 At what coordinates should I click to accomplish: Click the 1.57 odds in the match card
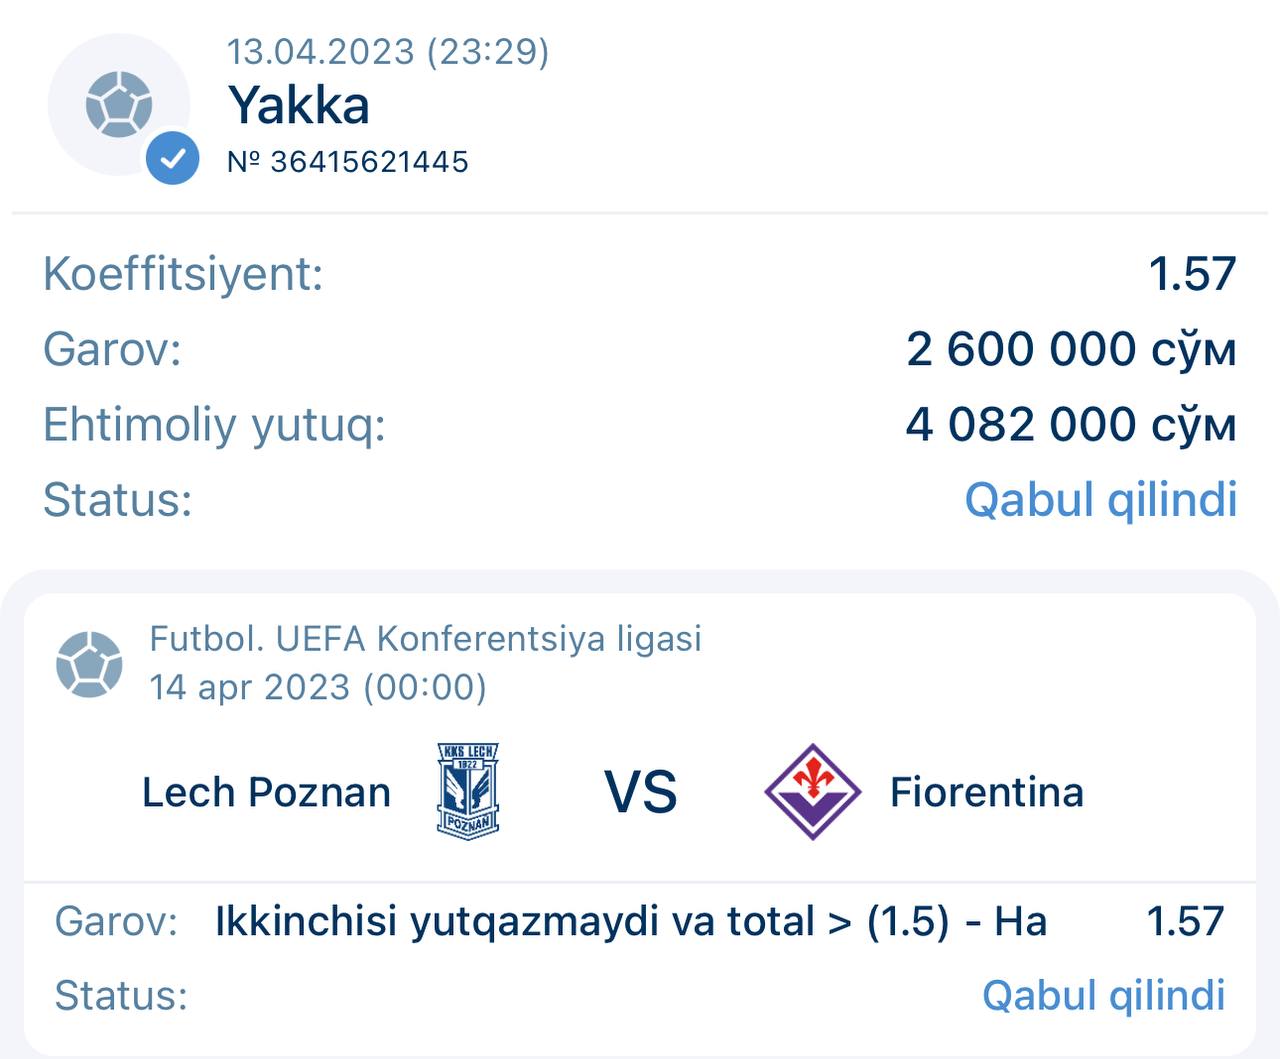1185,921
